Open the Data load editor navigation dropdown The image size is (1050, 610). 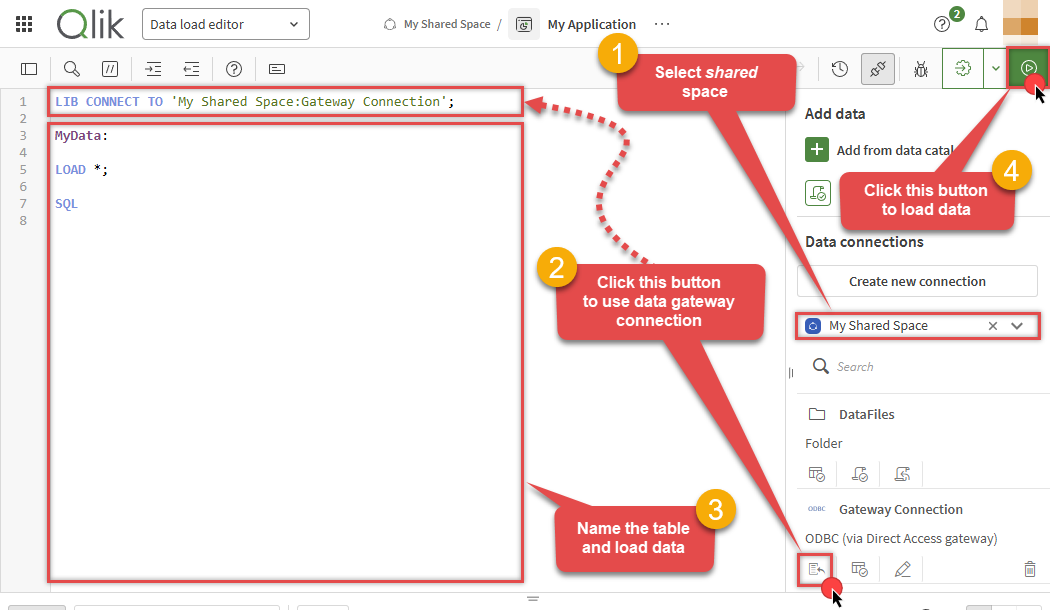[x=225, y=23]
